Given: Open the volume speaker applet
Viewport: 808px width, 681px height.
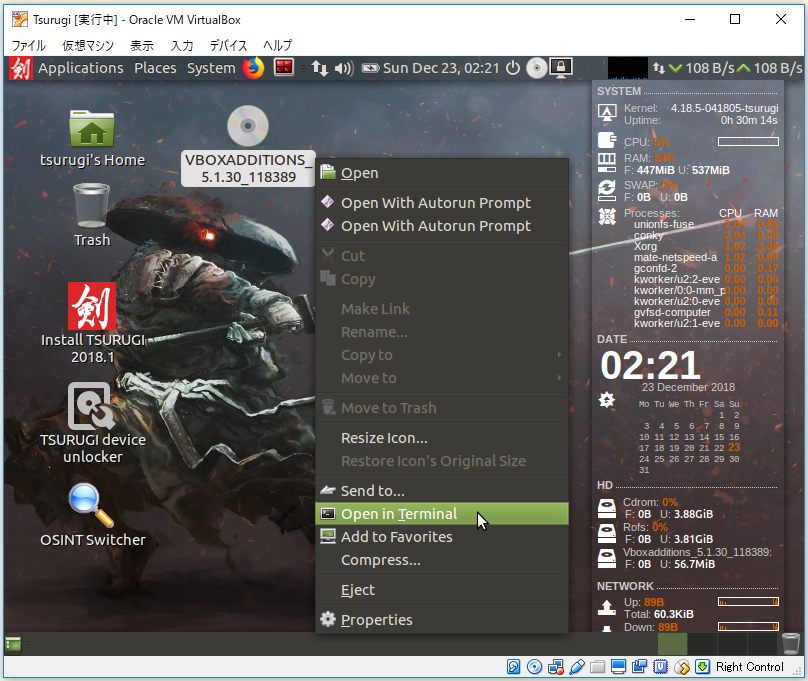Looking at the screenshot, I should (344, 68).
